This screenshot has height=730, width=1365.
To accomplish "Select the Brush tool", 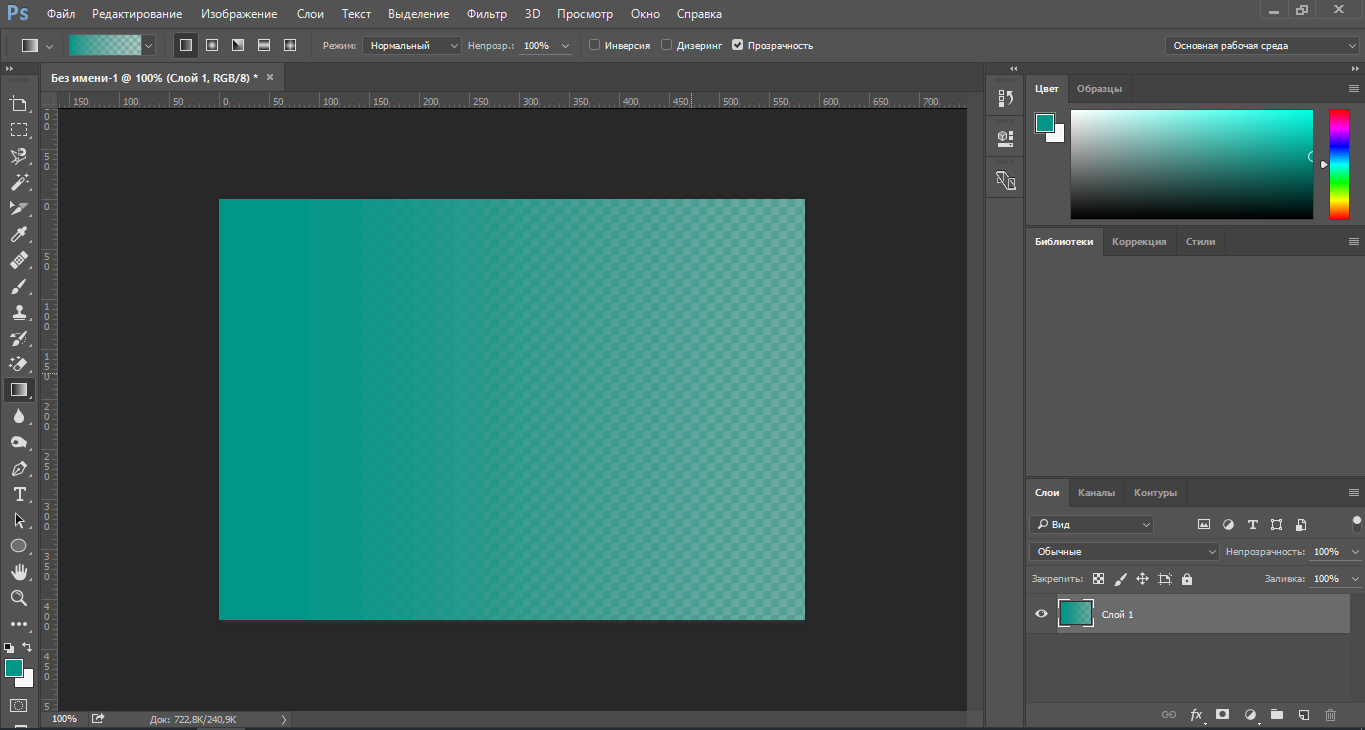I will click(x=19, y=286).
